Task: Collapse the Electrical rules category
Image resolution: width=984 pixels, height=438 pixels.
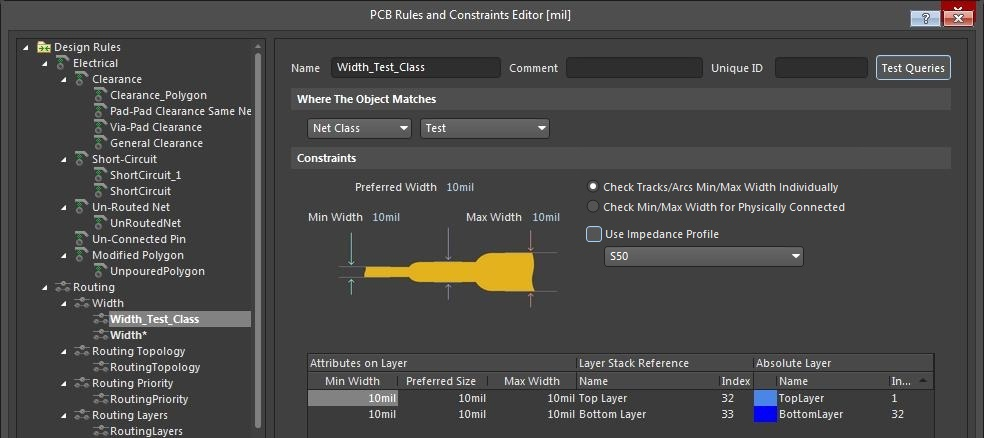Action: point(44,63)
